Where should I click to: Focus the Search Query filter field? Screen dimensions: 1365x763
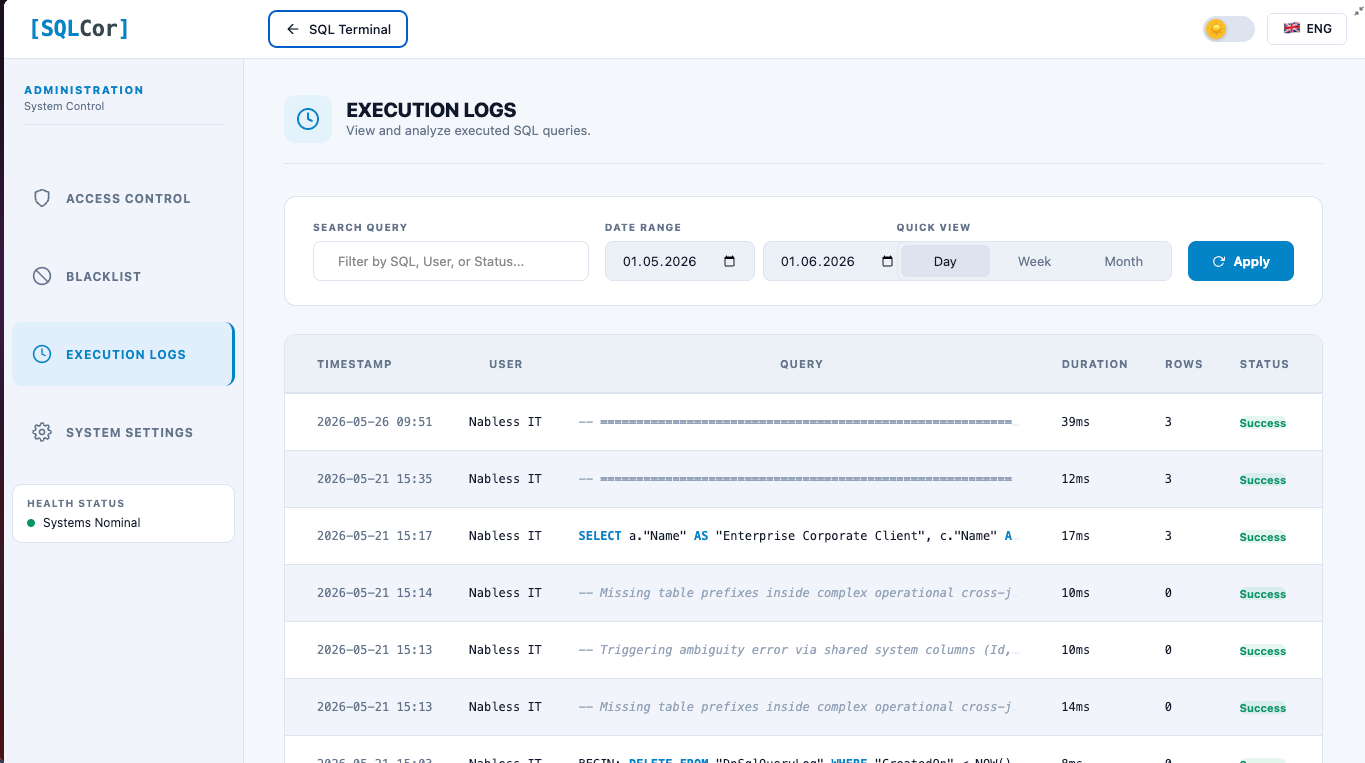click(x=451, y=261)
